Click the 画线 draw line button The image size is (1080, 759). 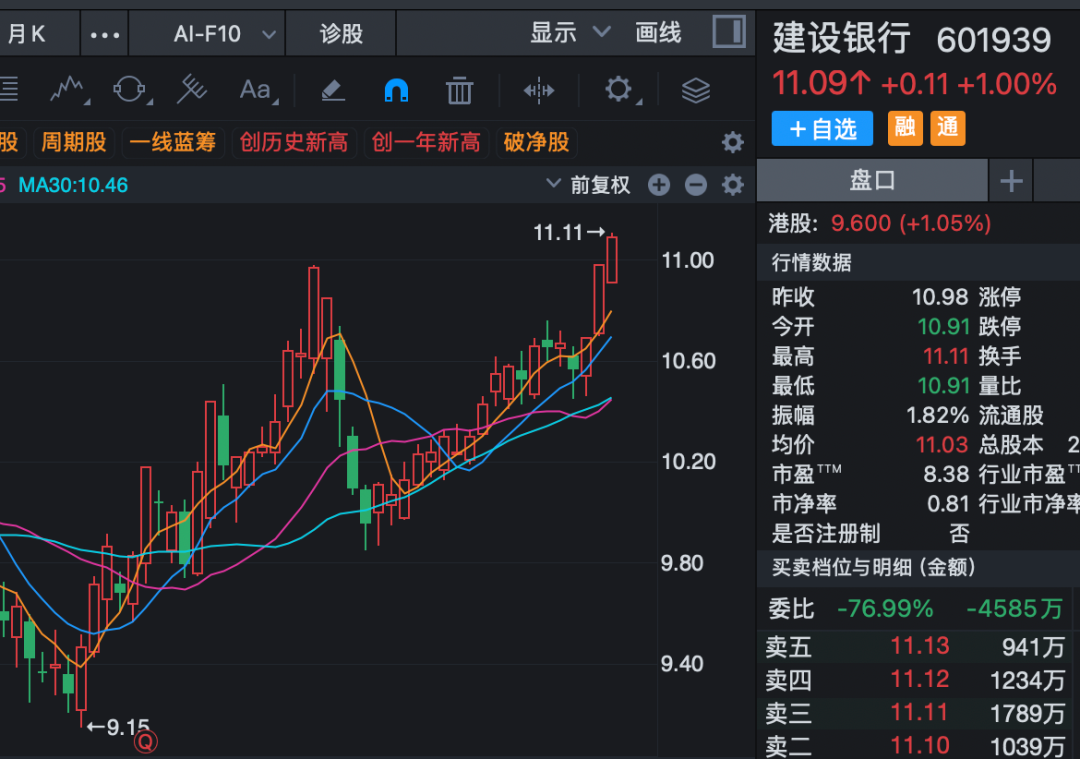coord(658,32)
